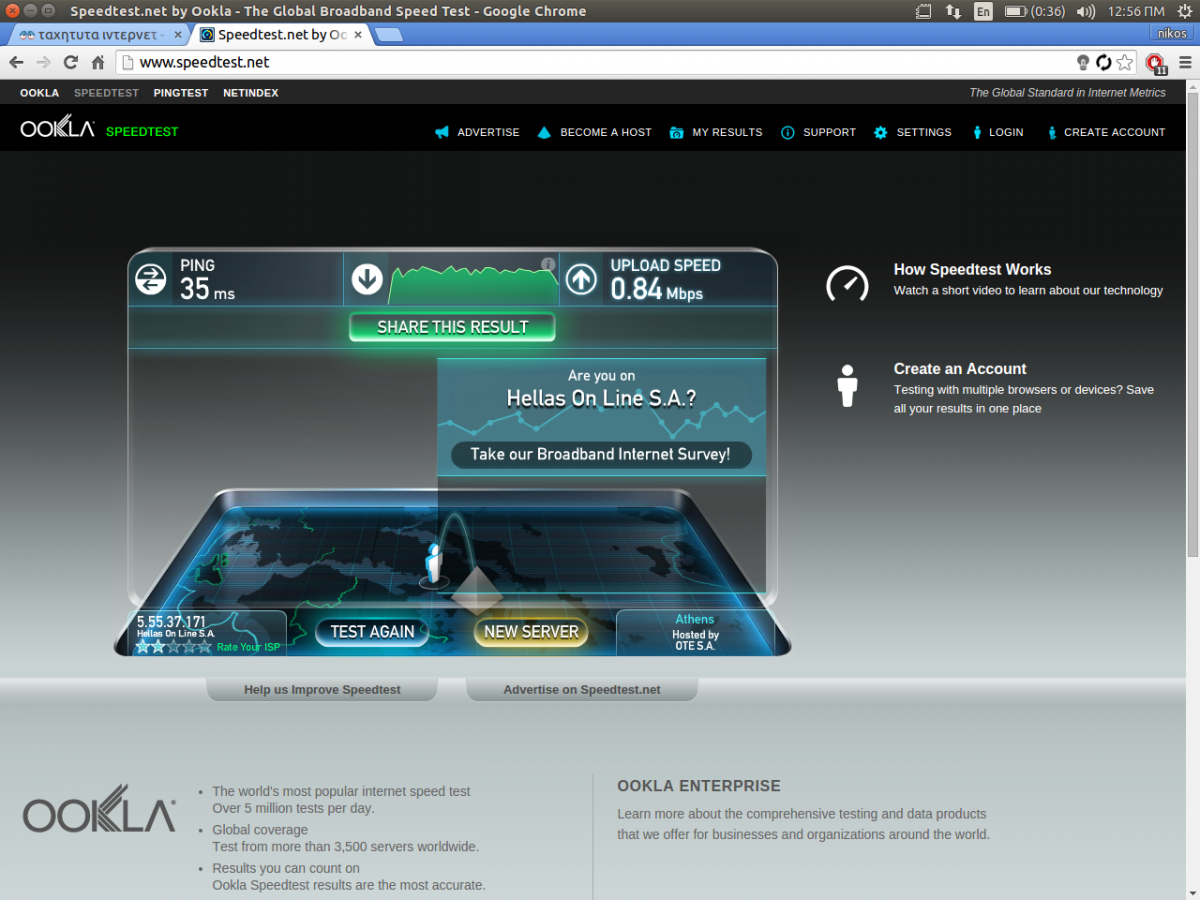Click SHARE THIS RESULT button

pos(452,327)
